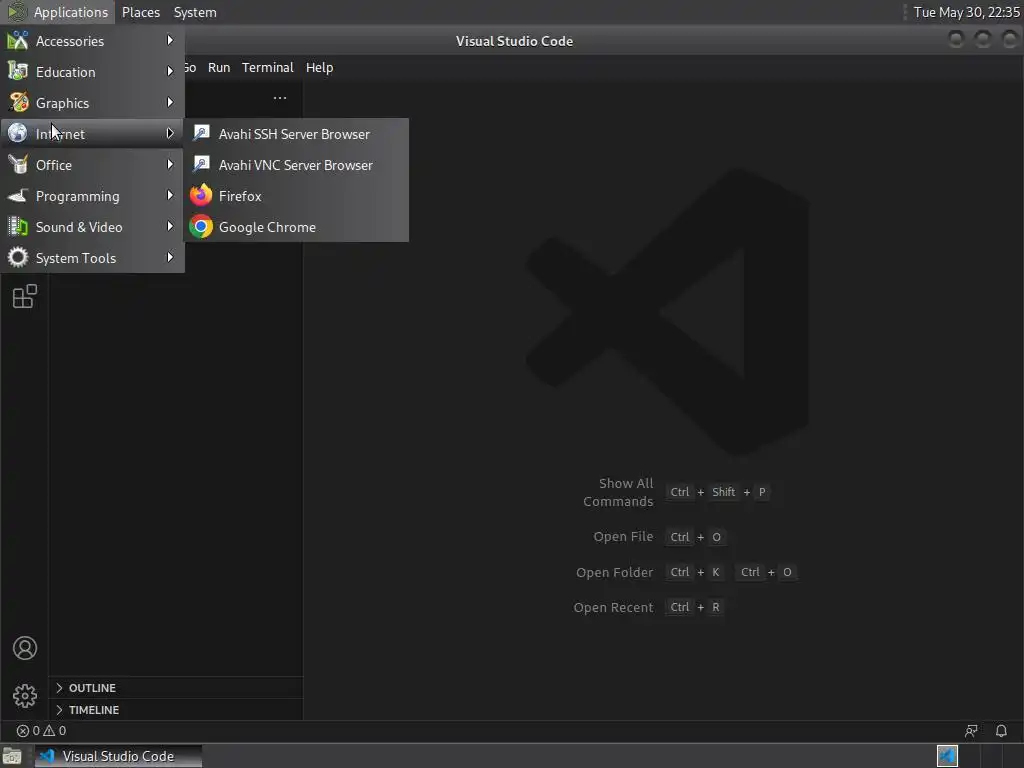Select the Avahi VNC Server Browser entry

point(296,165)
